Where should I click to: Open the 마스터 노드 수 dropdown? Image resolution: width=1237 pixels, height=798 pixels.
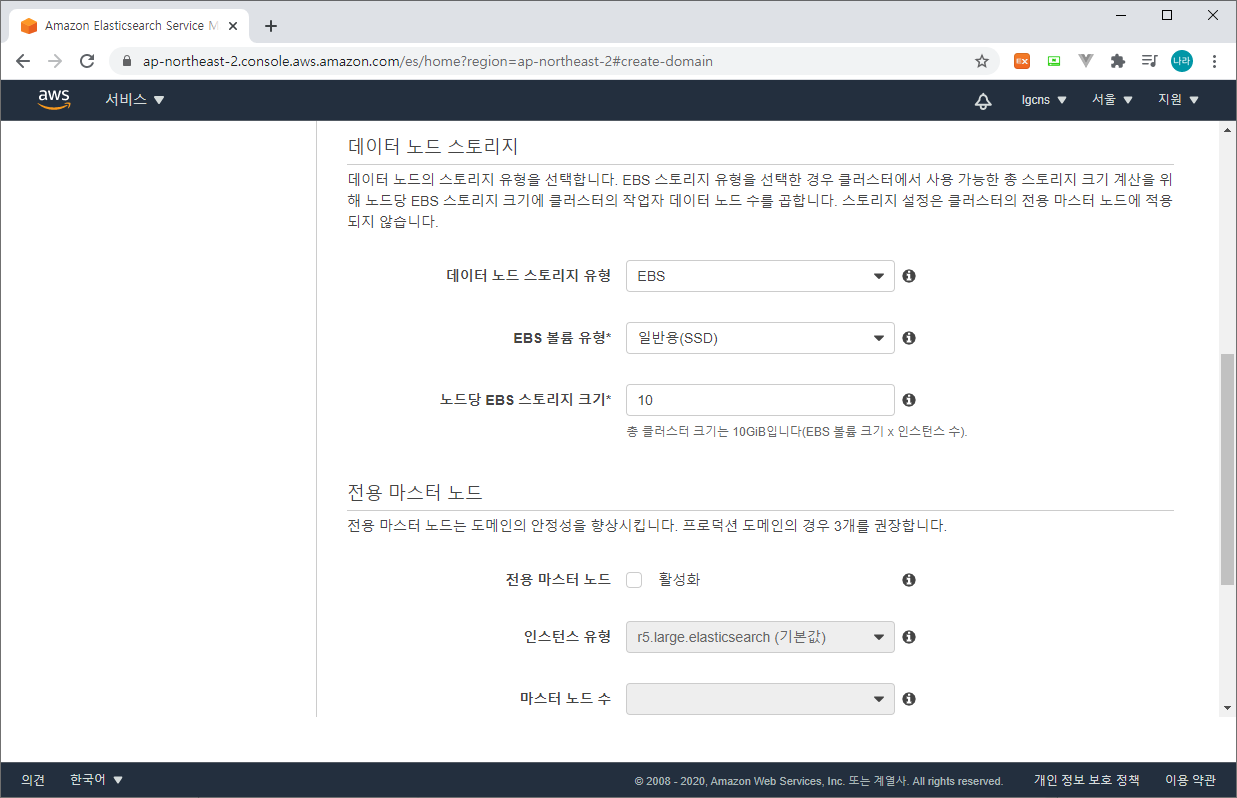pos(760,699)
